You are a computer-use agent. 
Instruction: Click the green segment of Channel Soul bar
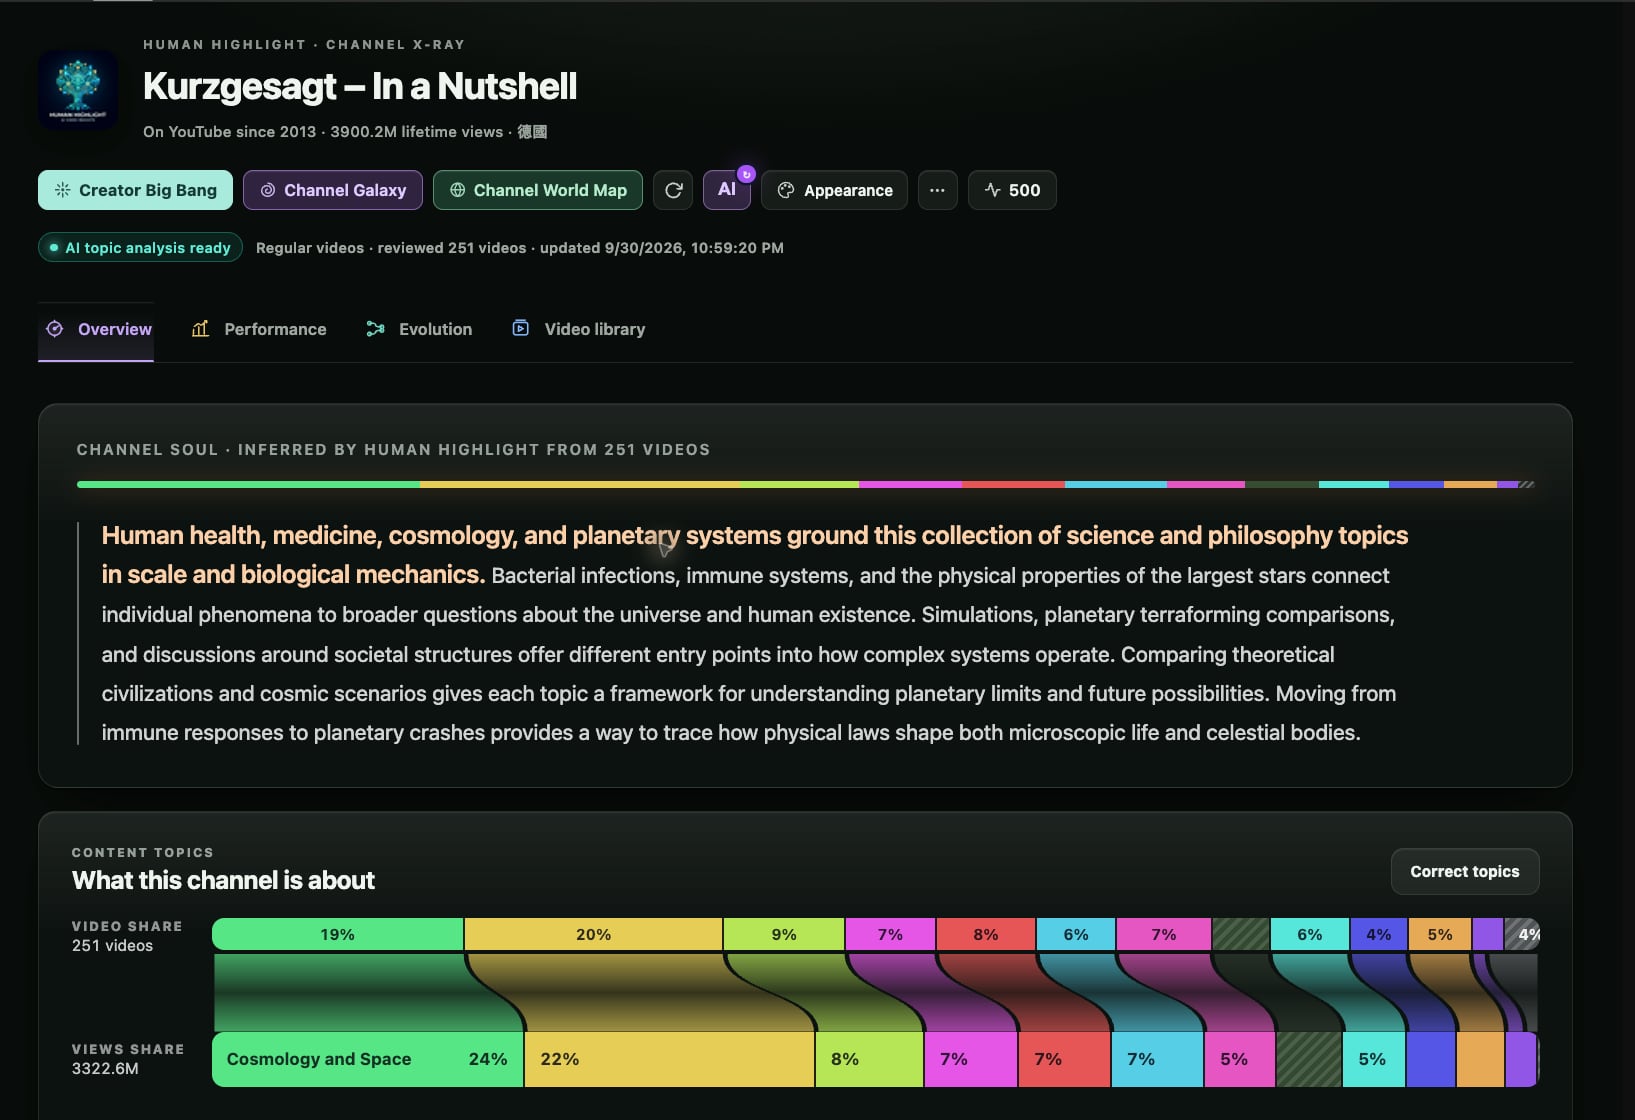click(248, 484)
